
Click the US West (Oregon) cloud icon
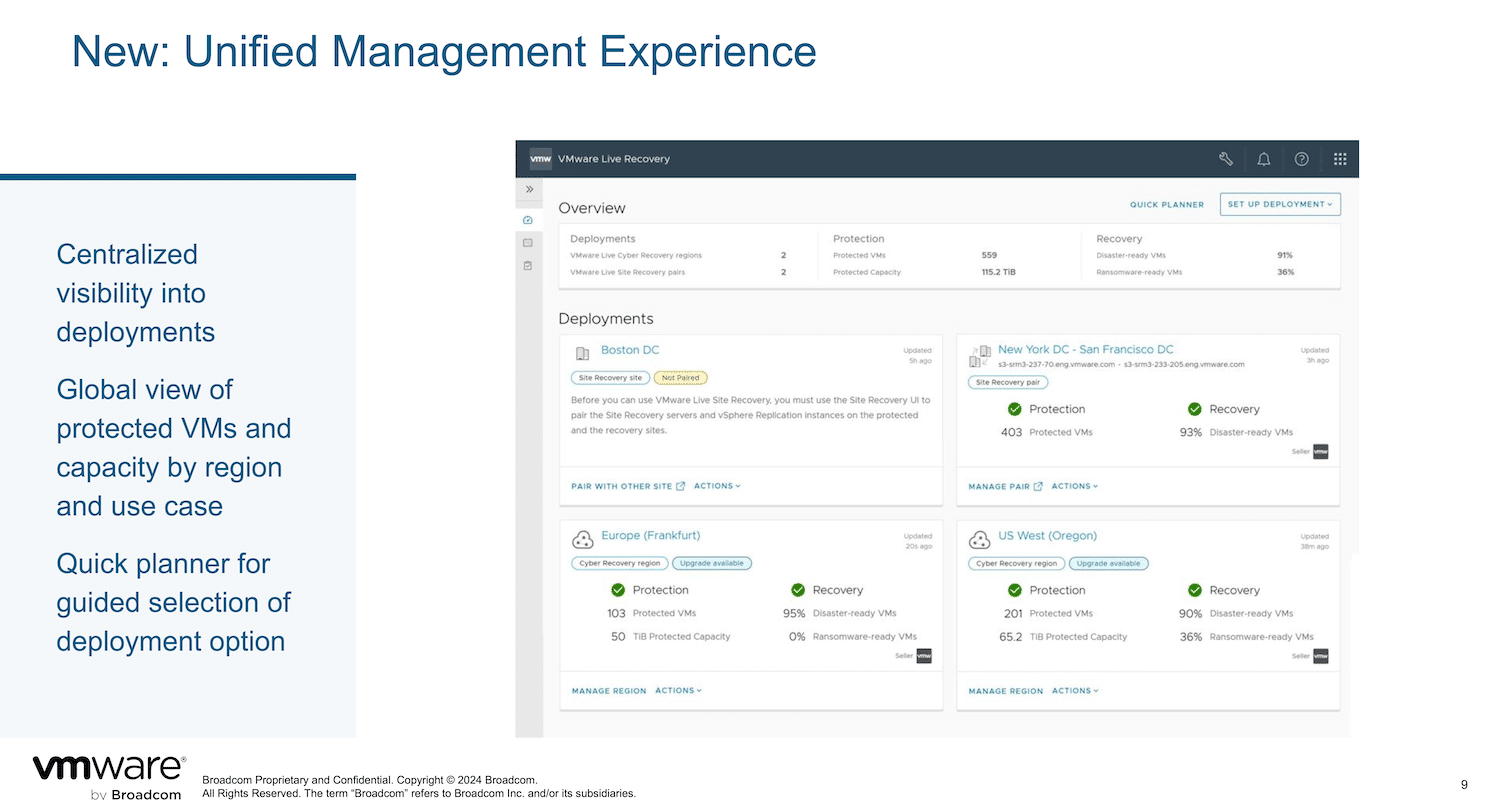tap(980, 540)
